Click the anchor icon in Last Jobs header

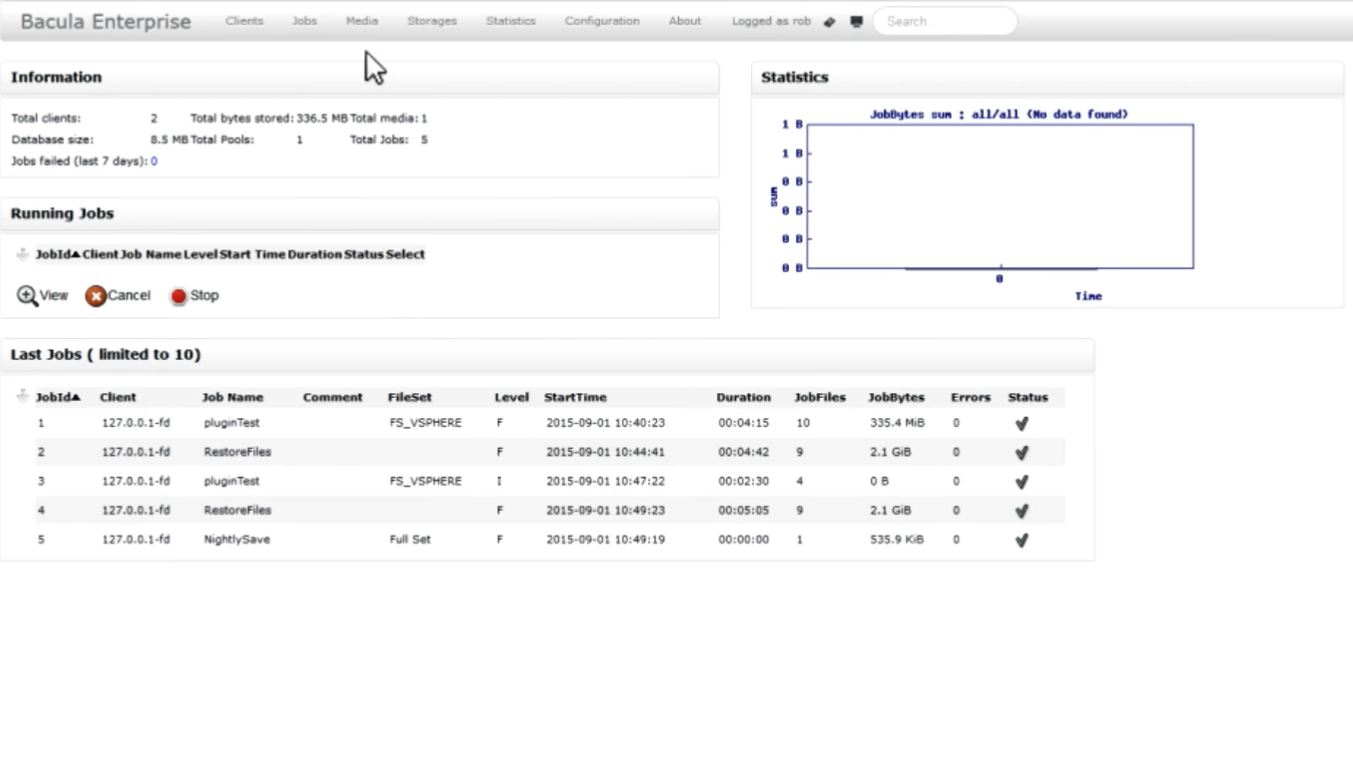click(22, 397)
